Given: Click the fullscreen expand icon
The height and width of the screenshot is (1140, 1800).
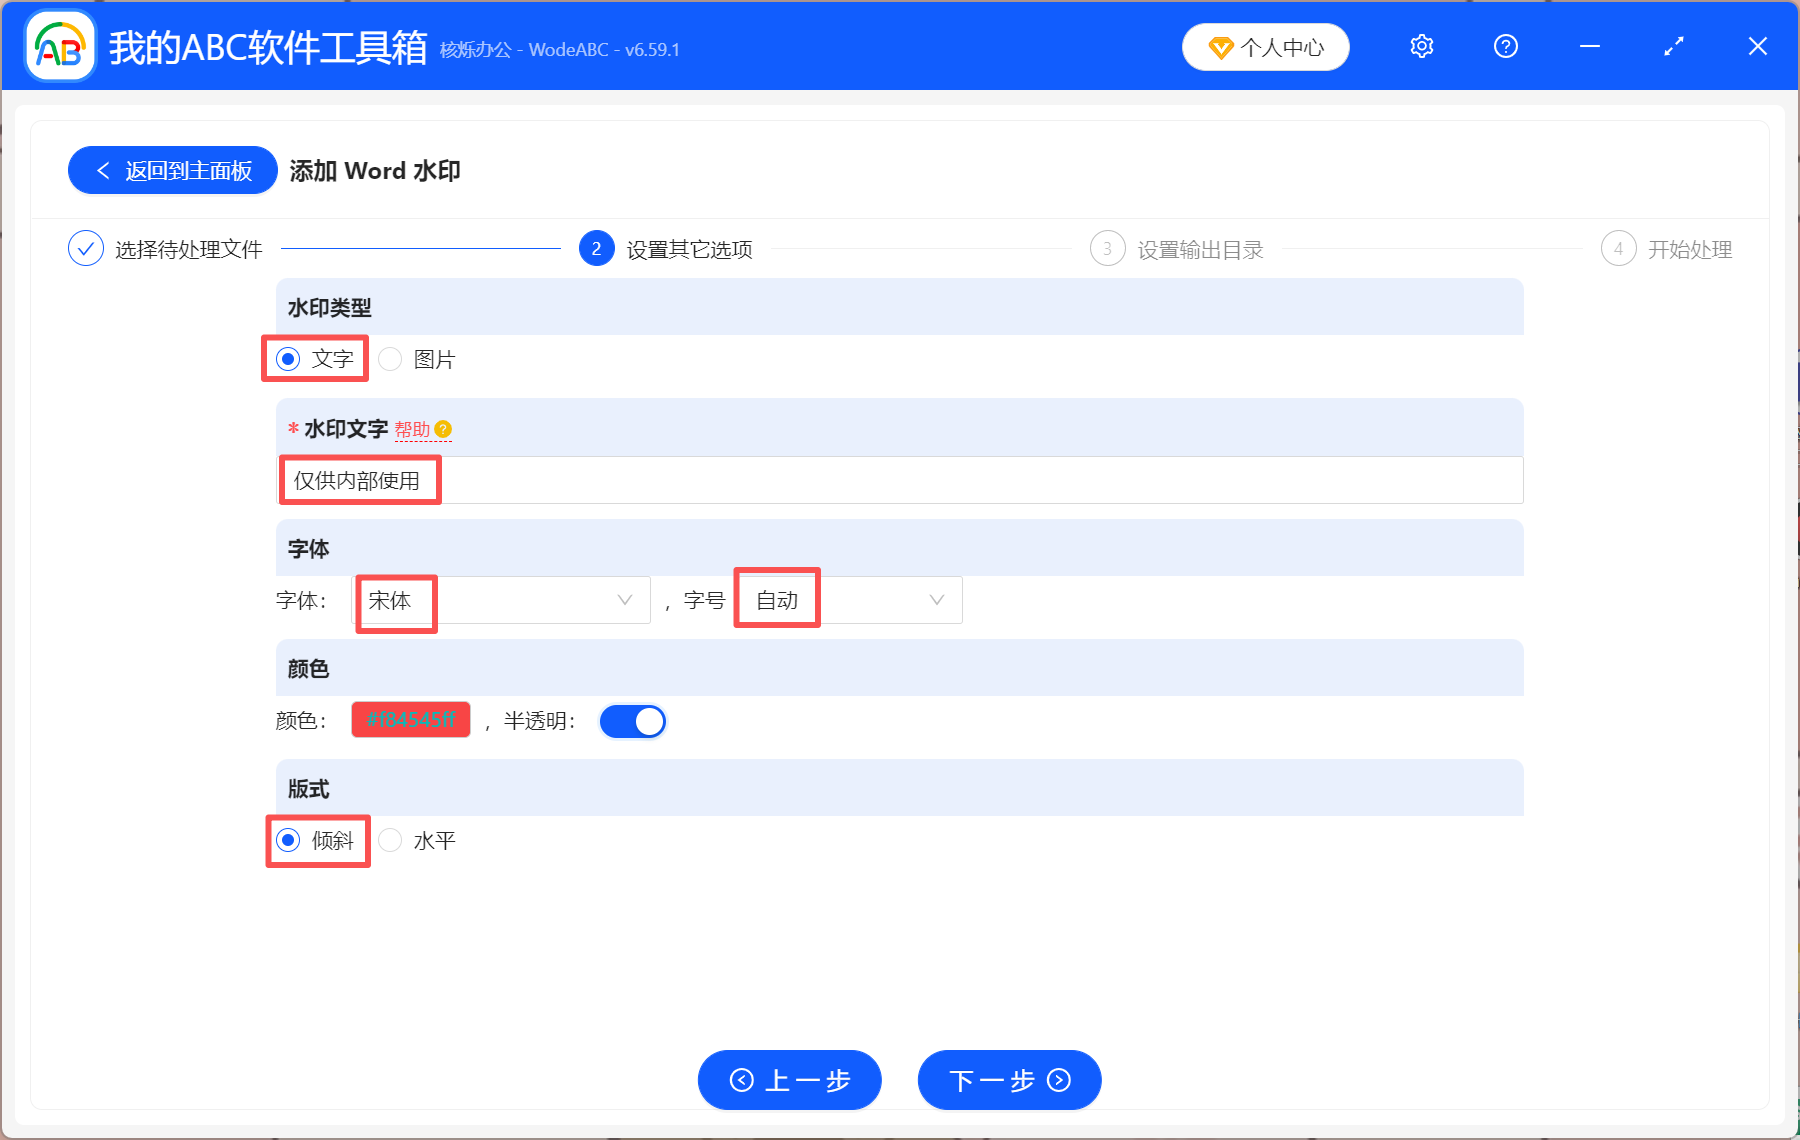Looking at the screenshot, I should pyautogui.click(x=1673, y=46).
